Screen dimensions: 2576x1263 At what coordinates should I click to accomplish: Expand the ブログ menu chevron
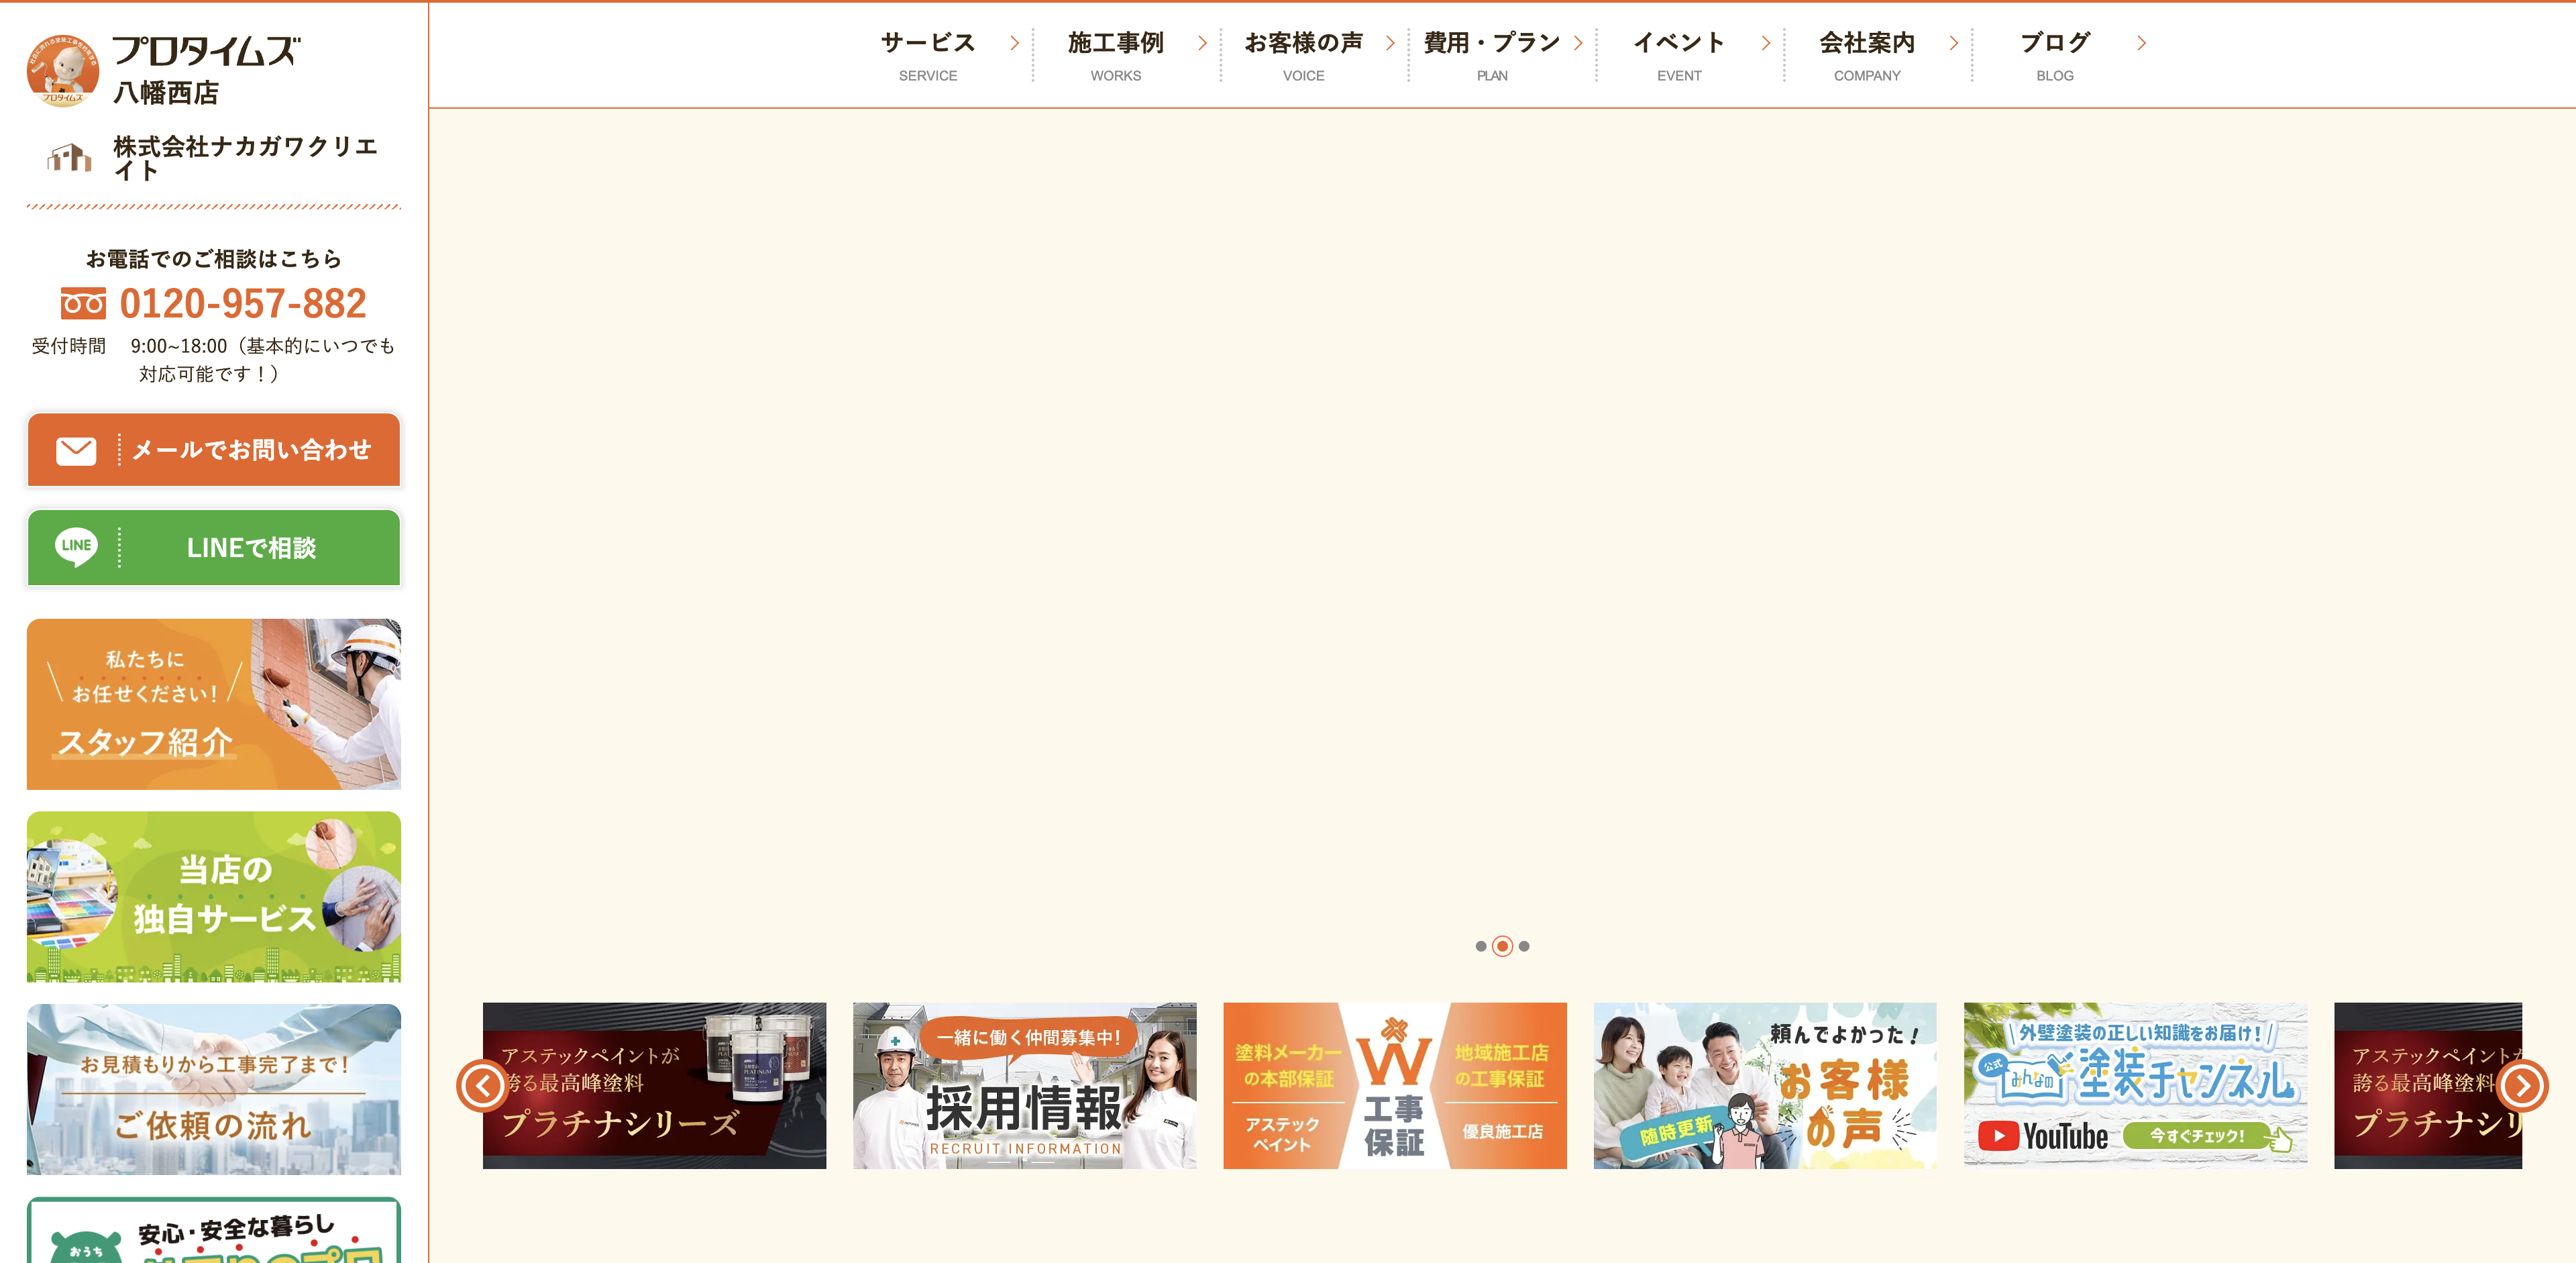pyautogui.click(x=2141, y=43)
